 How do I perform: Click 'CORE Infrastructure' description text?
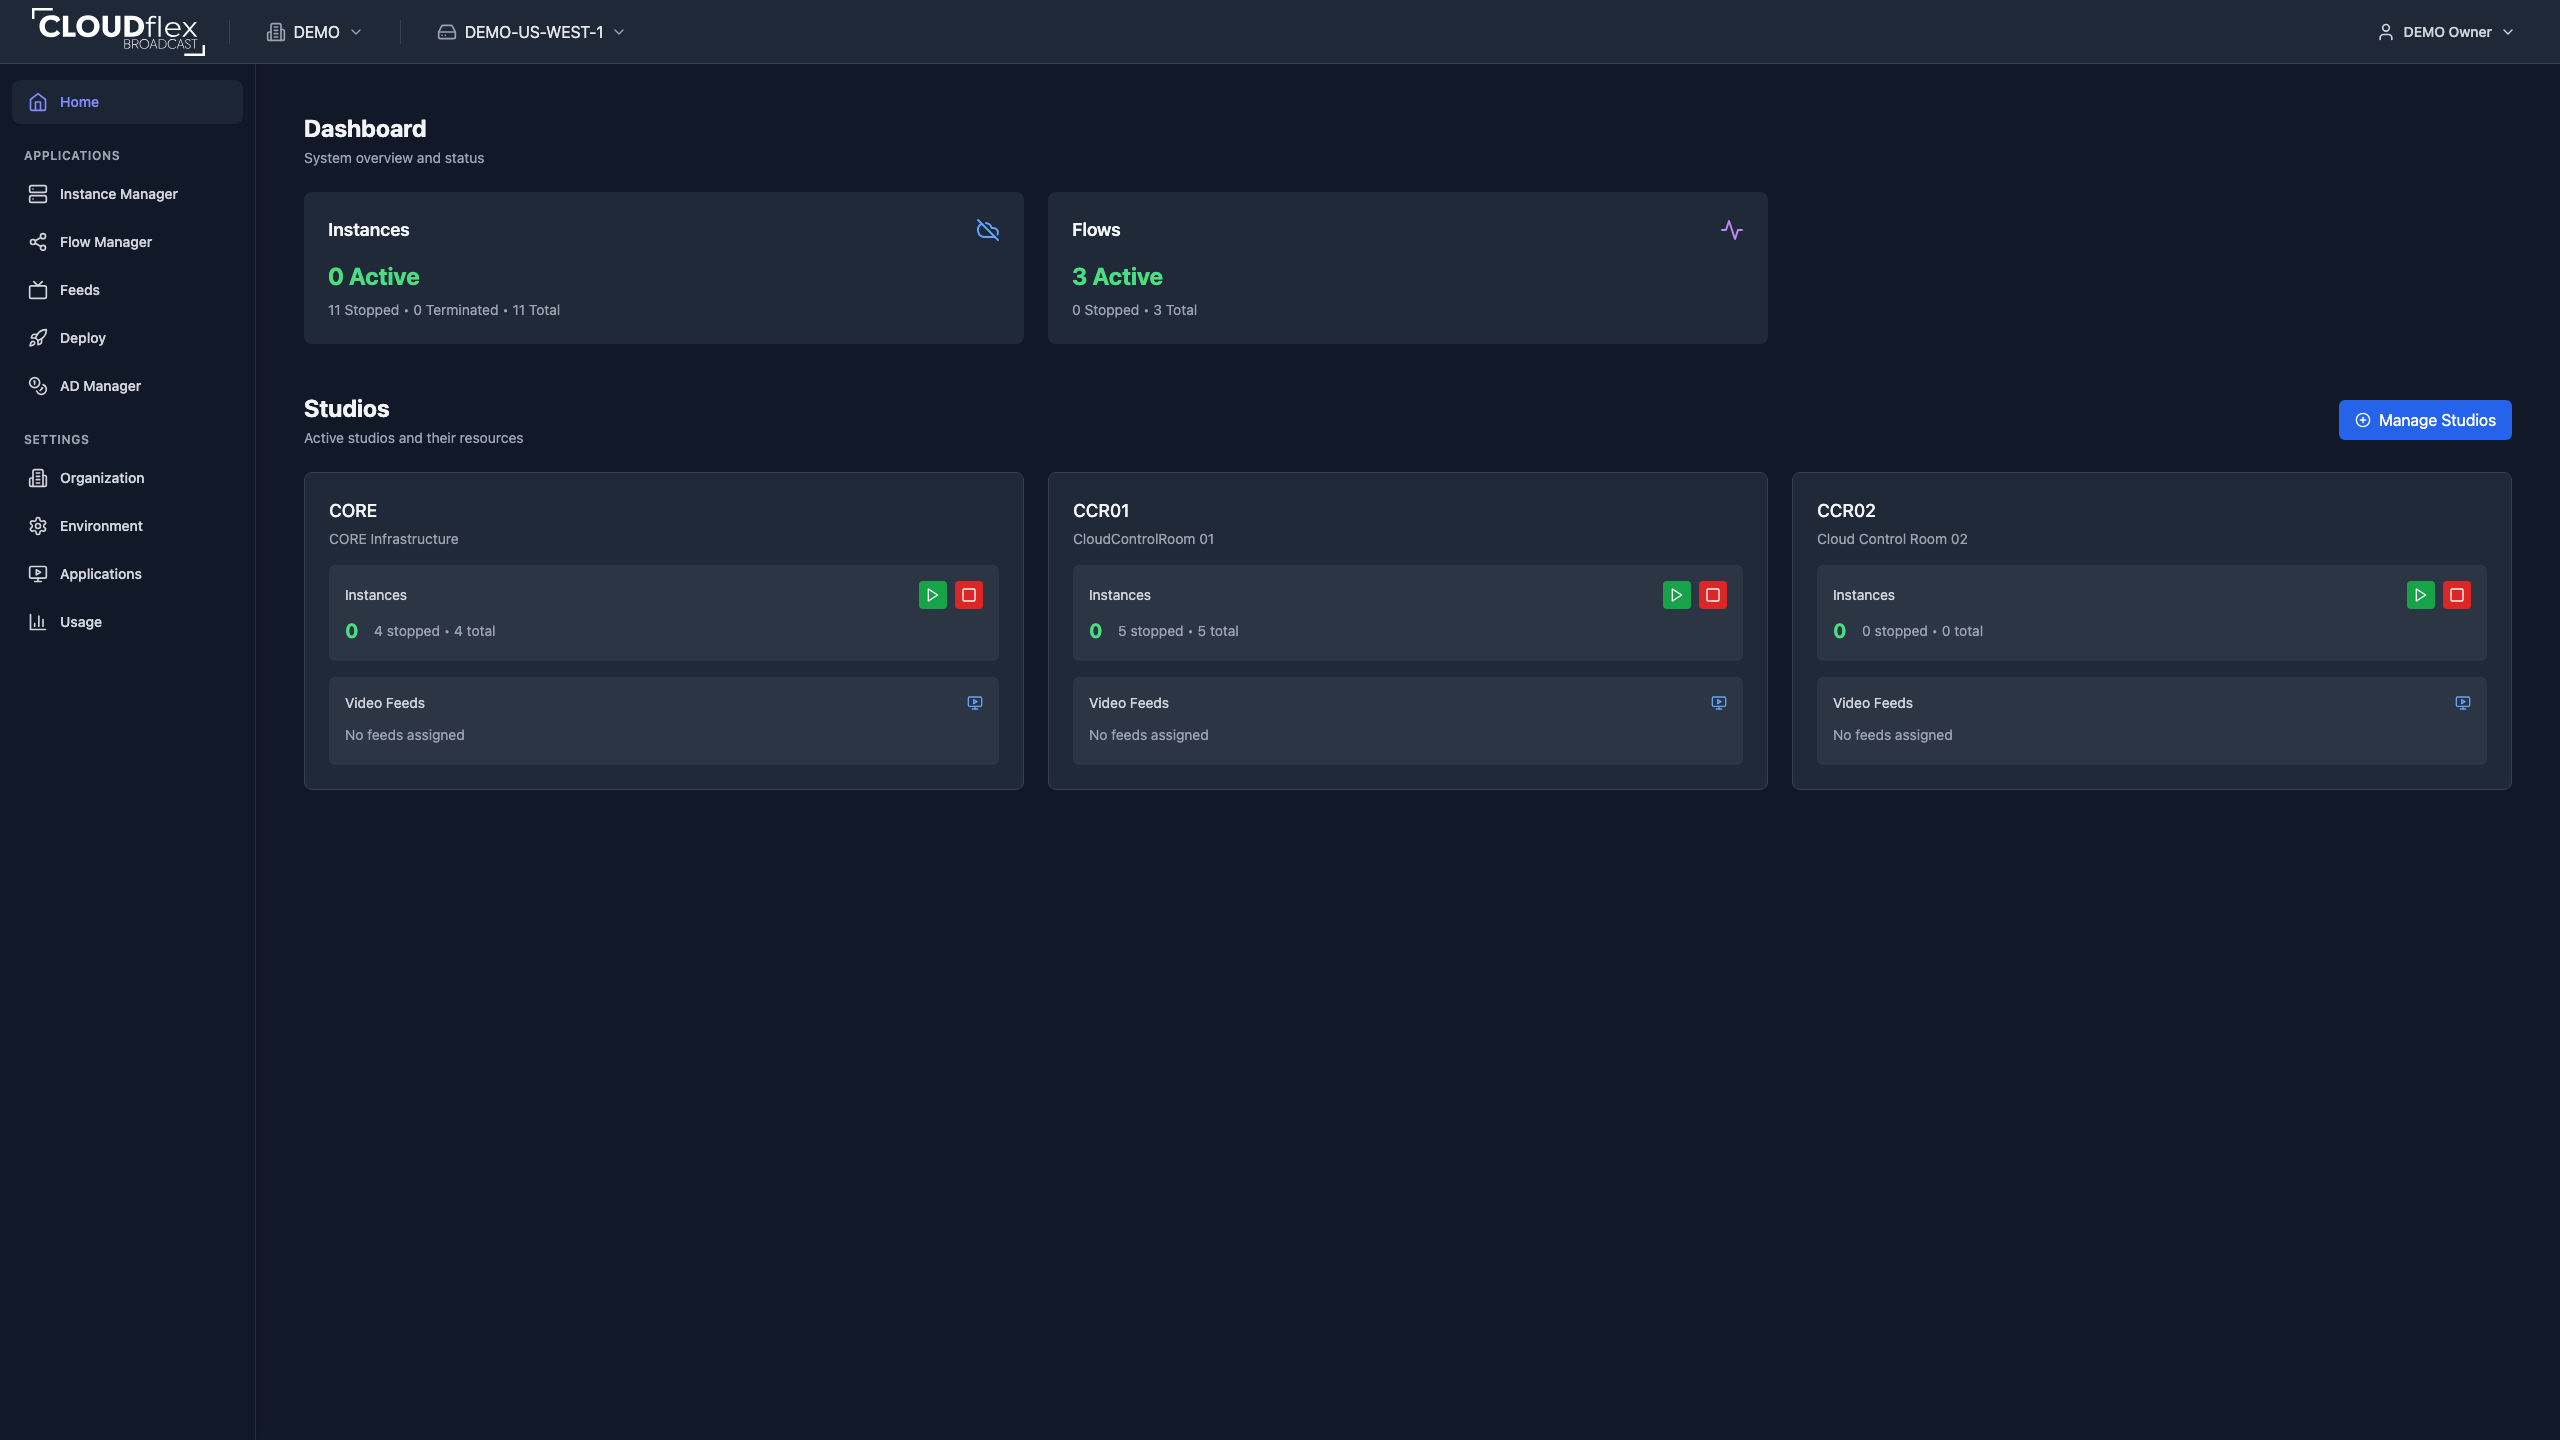(x=394, y=539)
